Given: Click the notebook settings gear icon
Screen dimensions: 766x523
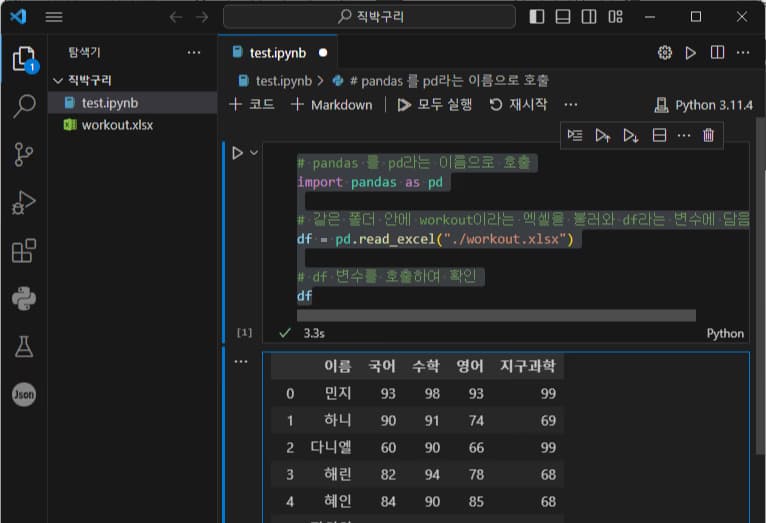Looking at the screenshot, I should 664,52.
